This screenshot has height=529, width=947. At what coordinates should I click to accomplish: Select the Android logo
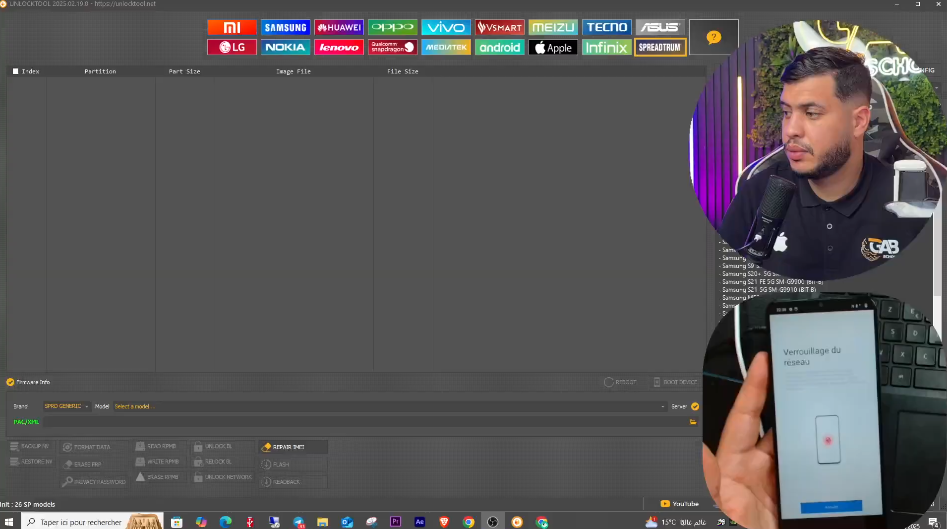click(499, 47)
